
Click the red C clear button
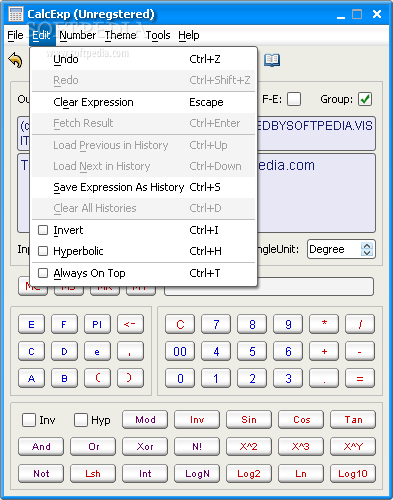point(180,324)
